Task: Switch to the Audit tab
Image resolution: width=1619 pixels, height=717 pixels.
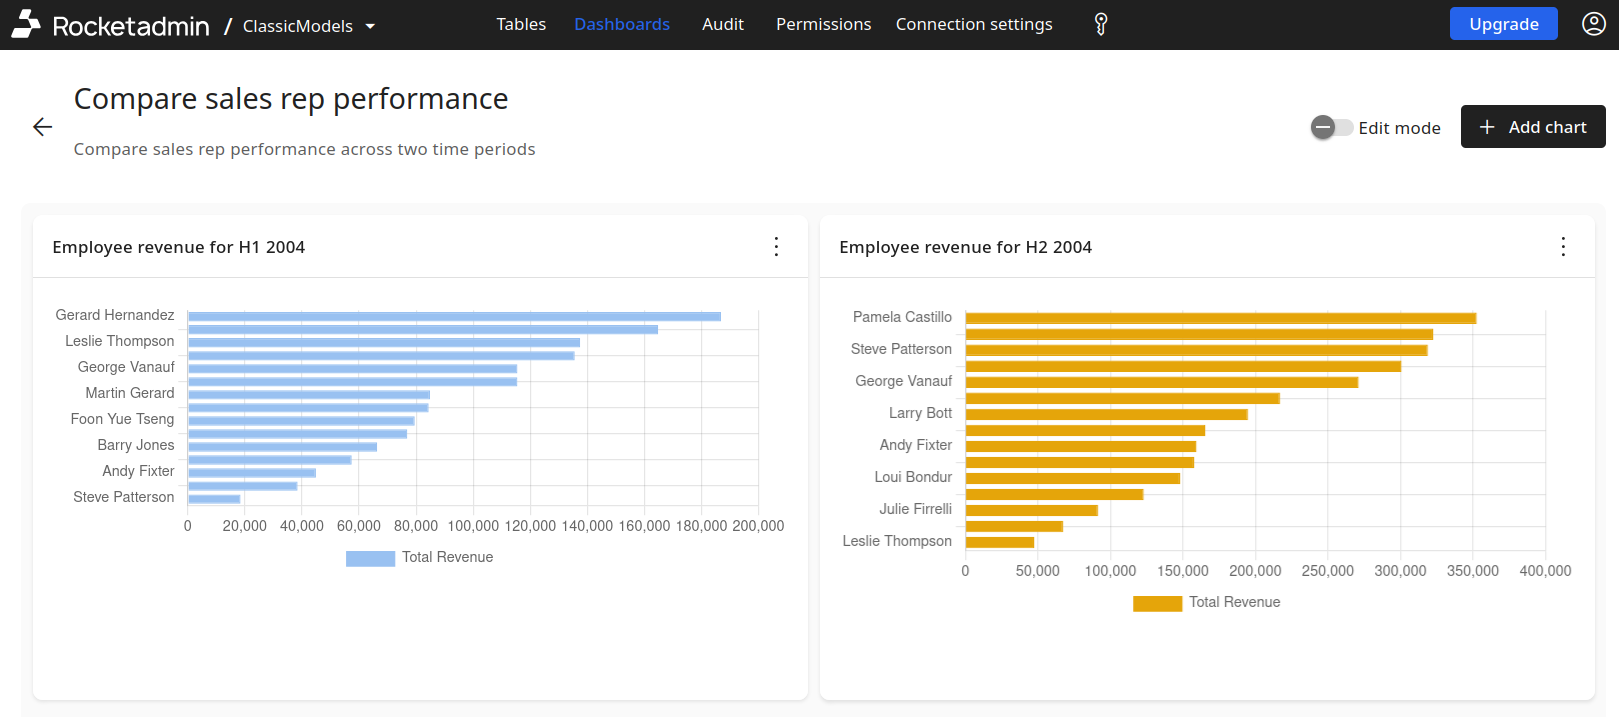Action: tap(722, 24)
